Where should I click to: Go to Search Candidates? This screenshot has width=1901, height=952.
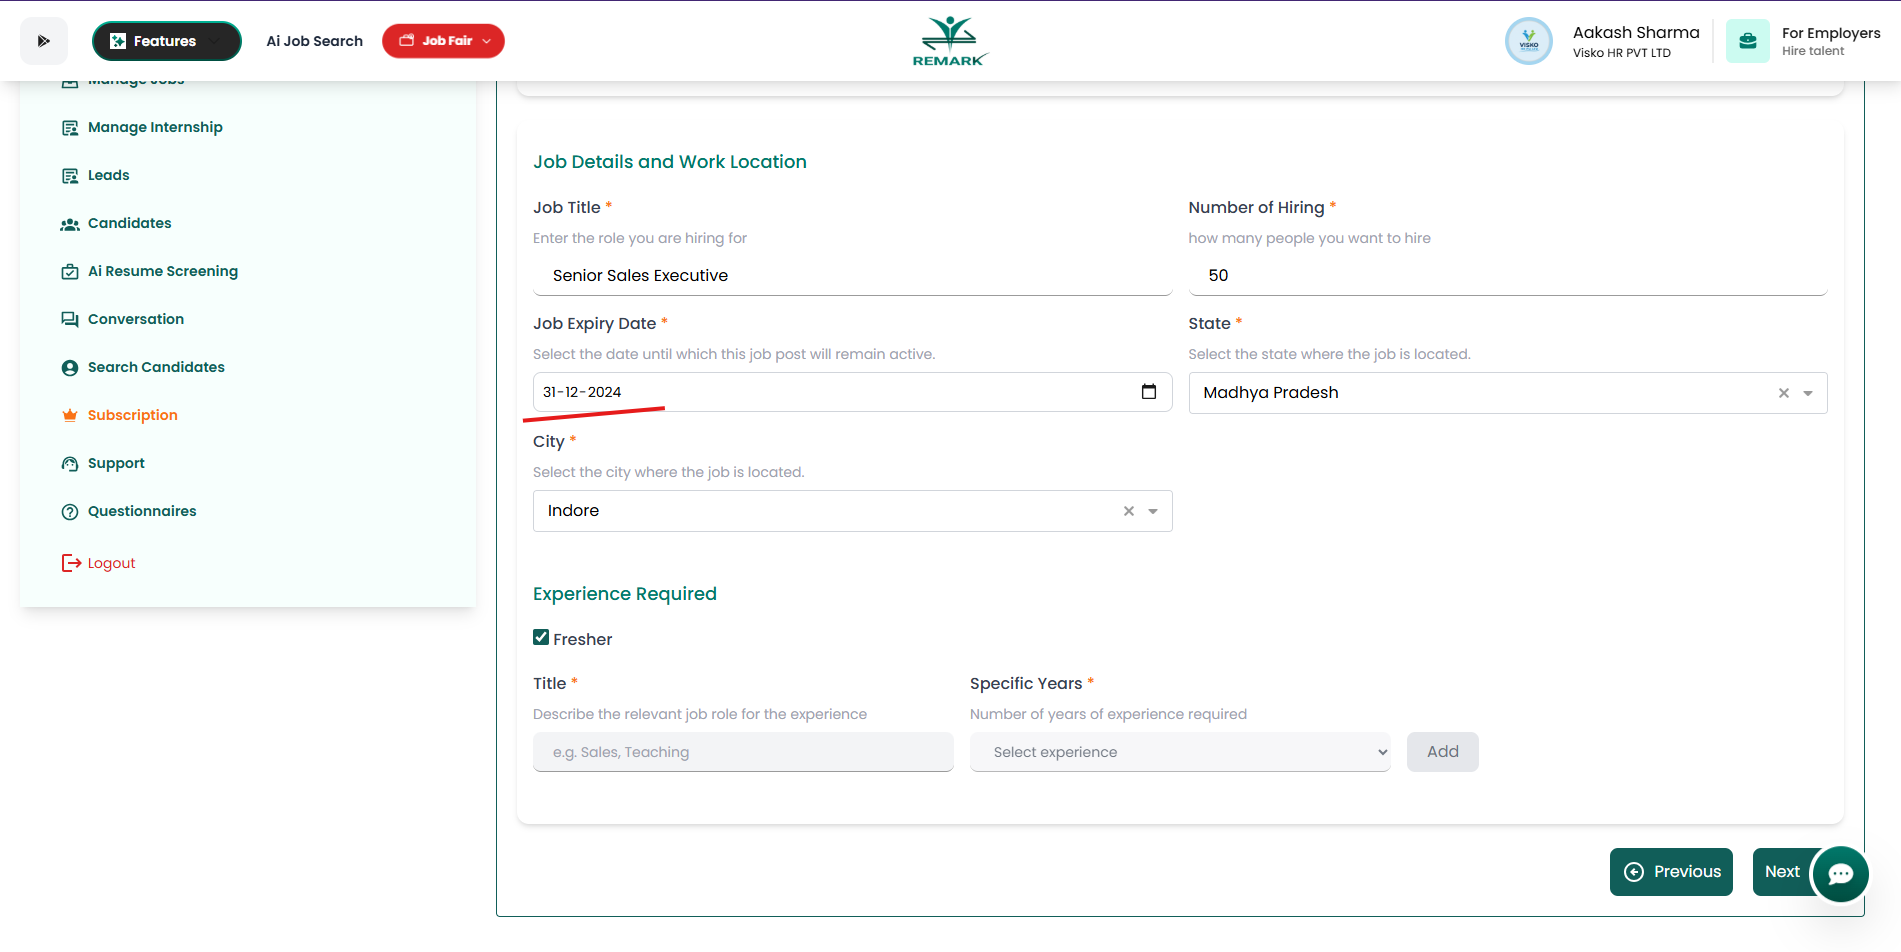pos(156,367)
